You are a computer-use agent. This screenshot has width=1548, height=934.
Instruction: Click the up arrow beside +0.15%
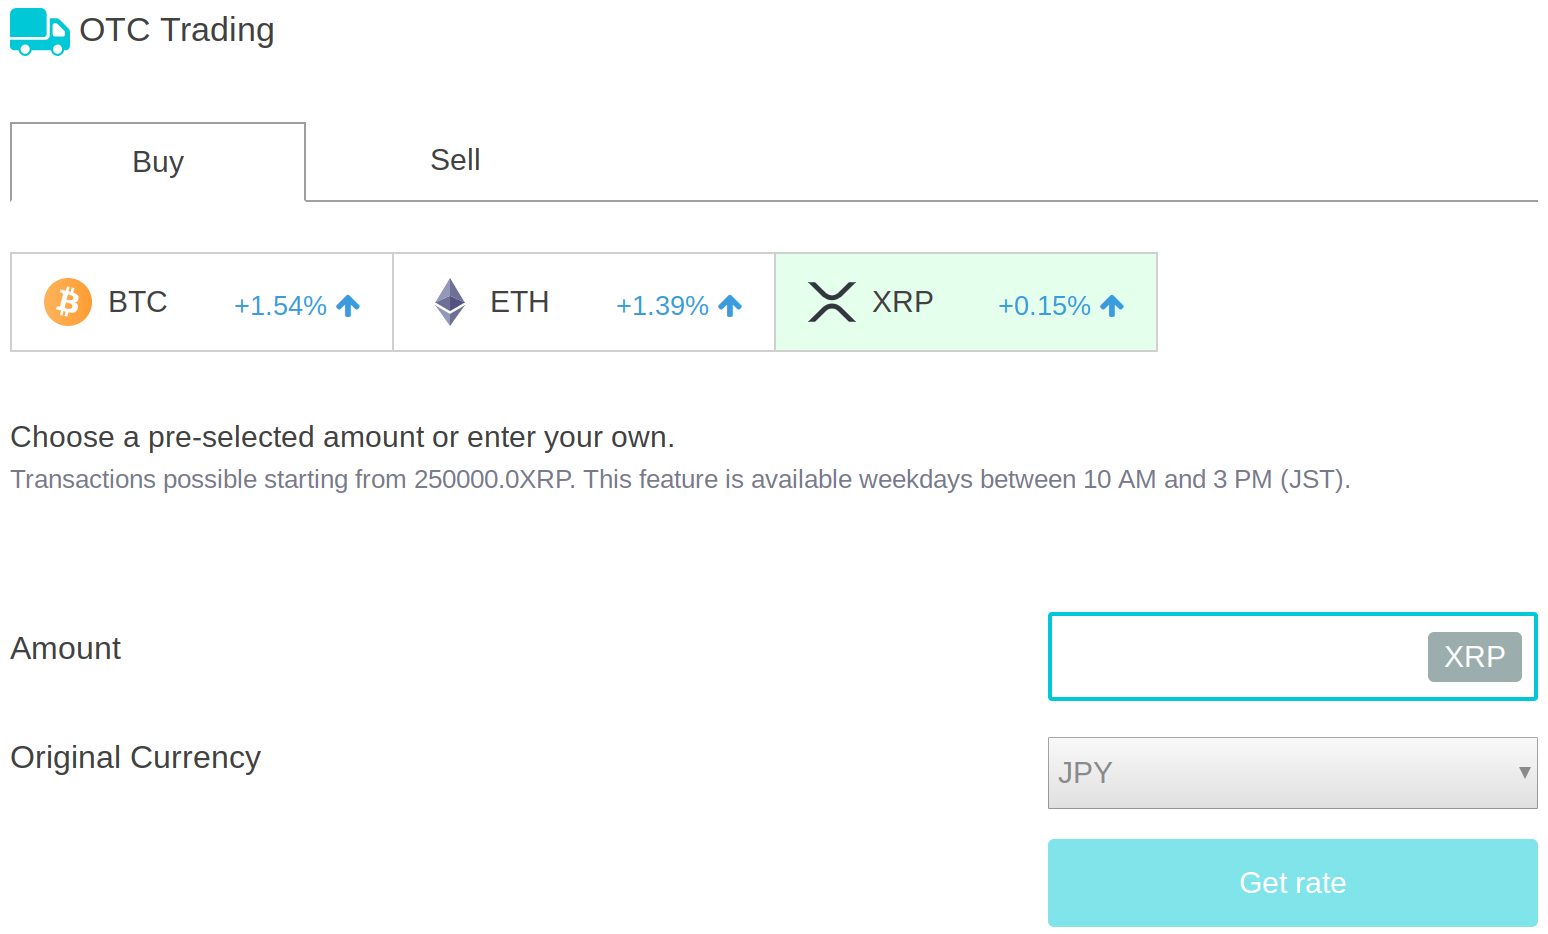pos(1112,305)
